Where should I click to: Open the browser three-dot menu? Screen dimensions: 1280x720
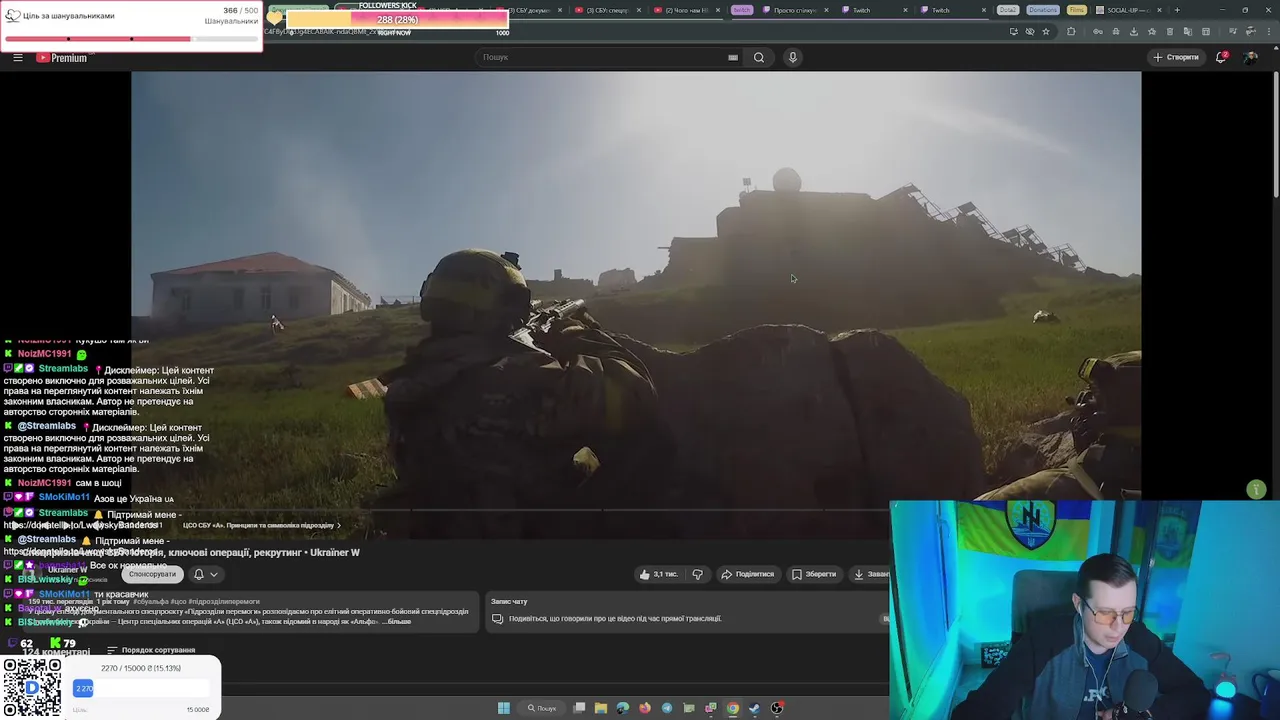pos(1269,31)
